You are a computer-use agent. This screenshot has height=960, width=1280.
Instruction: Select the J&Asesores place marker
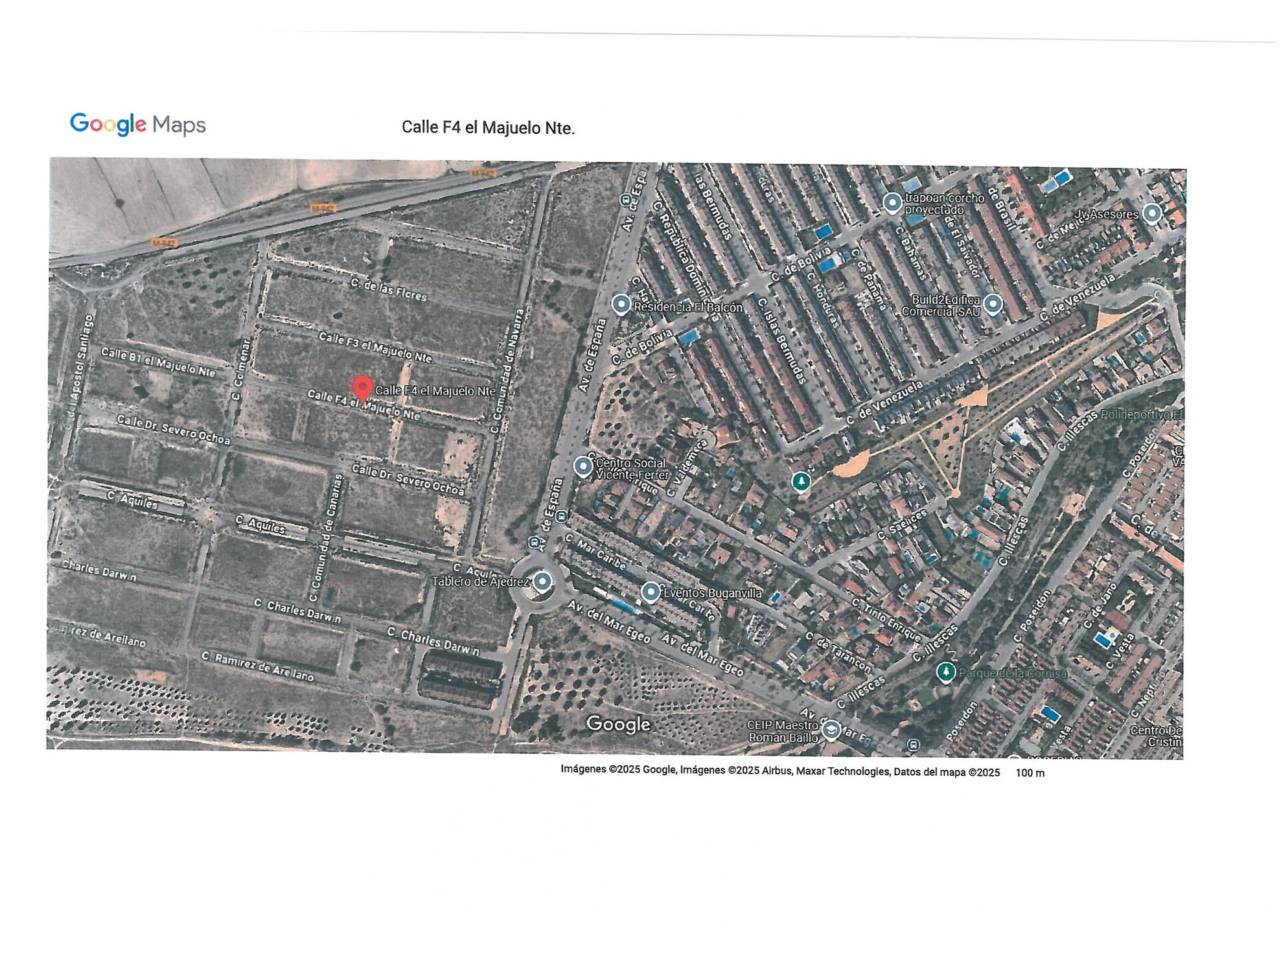[x=1152, y=212]
